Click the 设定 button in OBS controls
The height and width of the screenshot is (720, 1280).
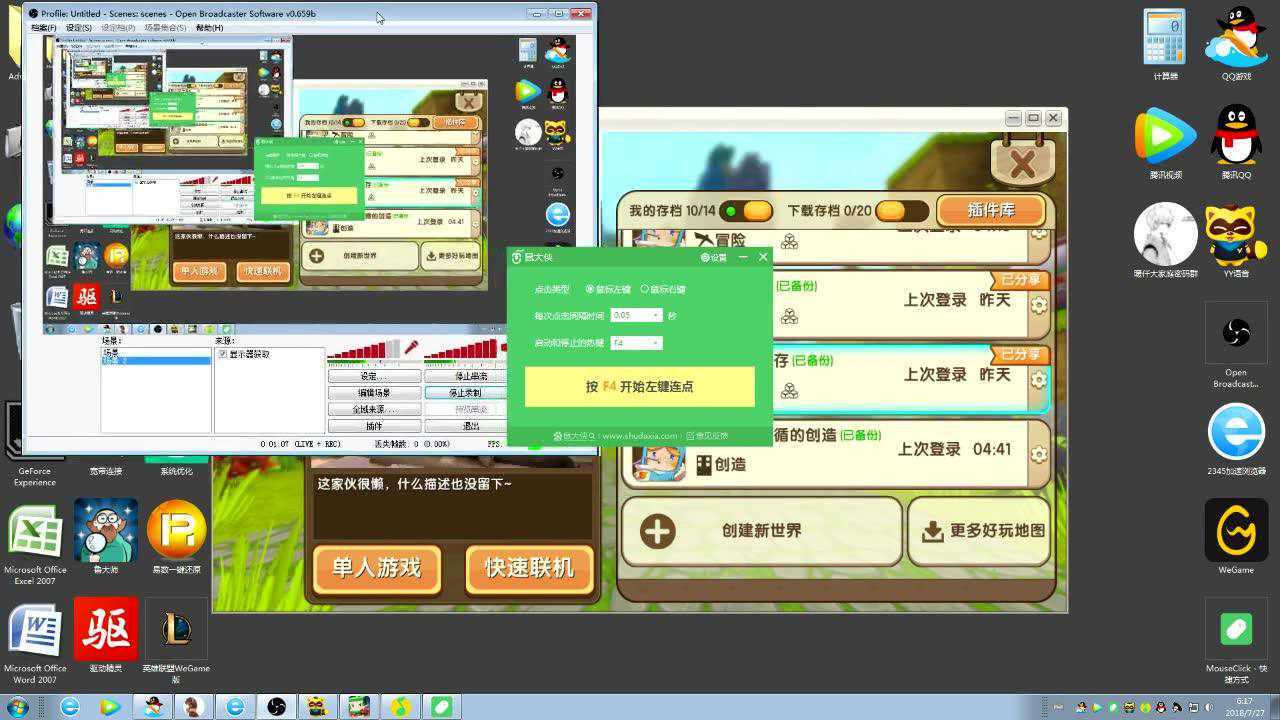click(x=374, y=377)
